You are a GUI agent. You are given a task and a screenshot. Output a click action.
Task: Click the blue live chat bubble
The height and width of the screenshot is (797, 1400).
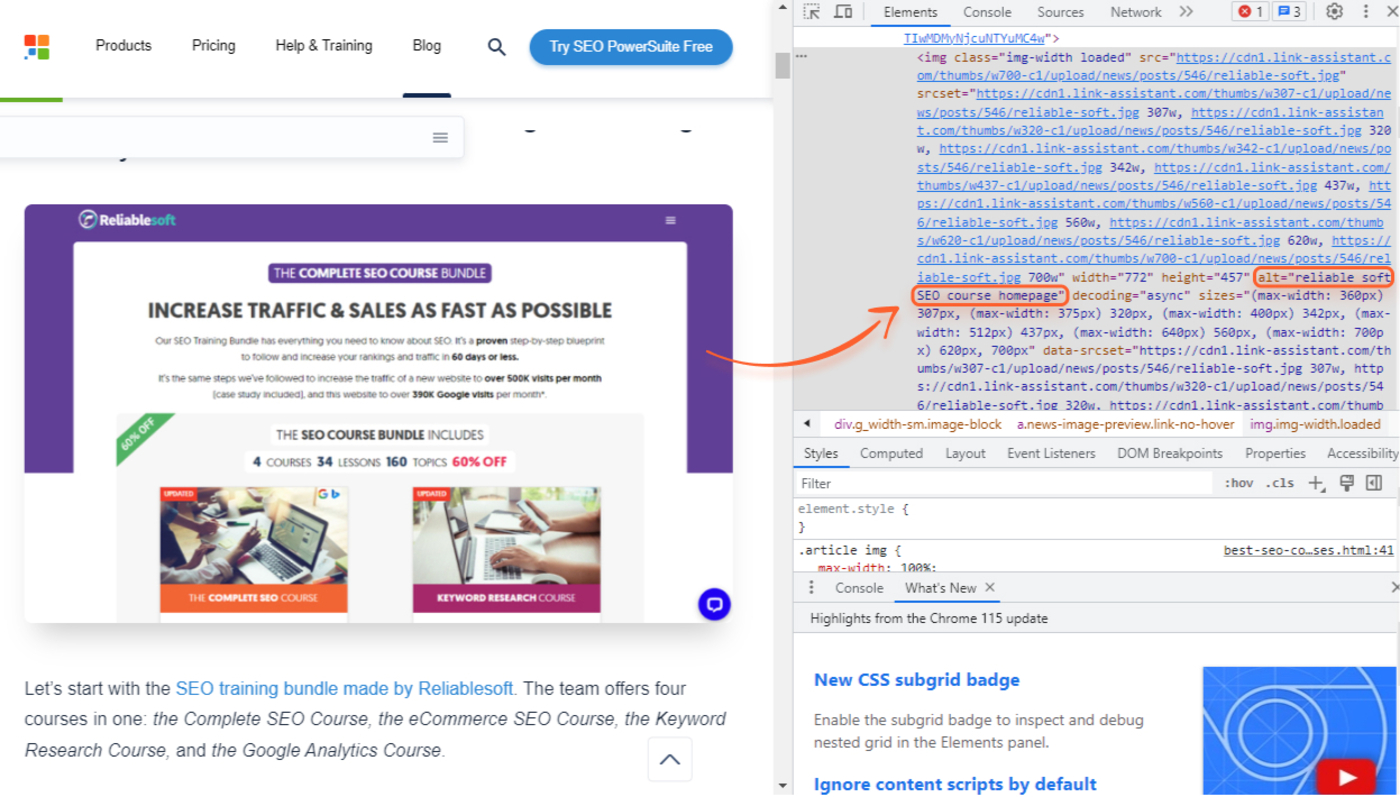pyautogui.click(x=714, y=604)
